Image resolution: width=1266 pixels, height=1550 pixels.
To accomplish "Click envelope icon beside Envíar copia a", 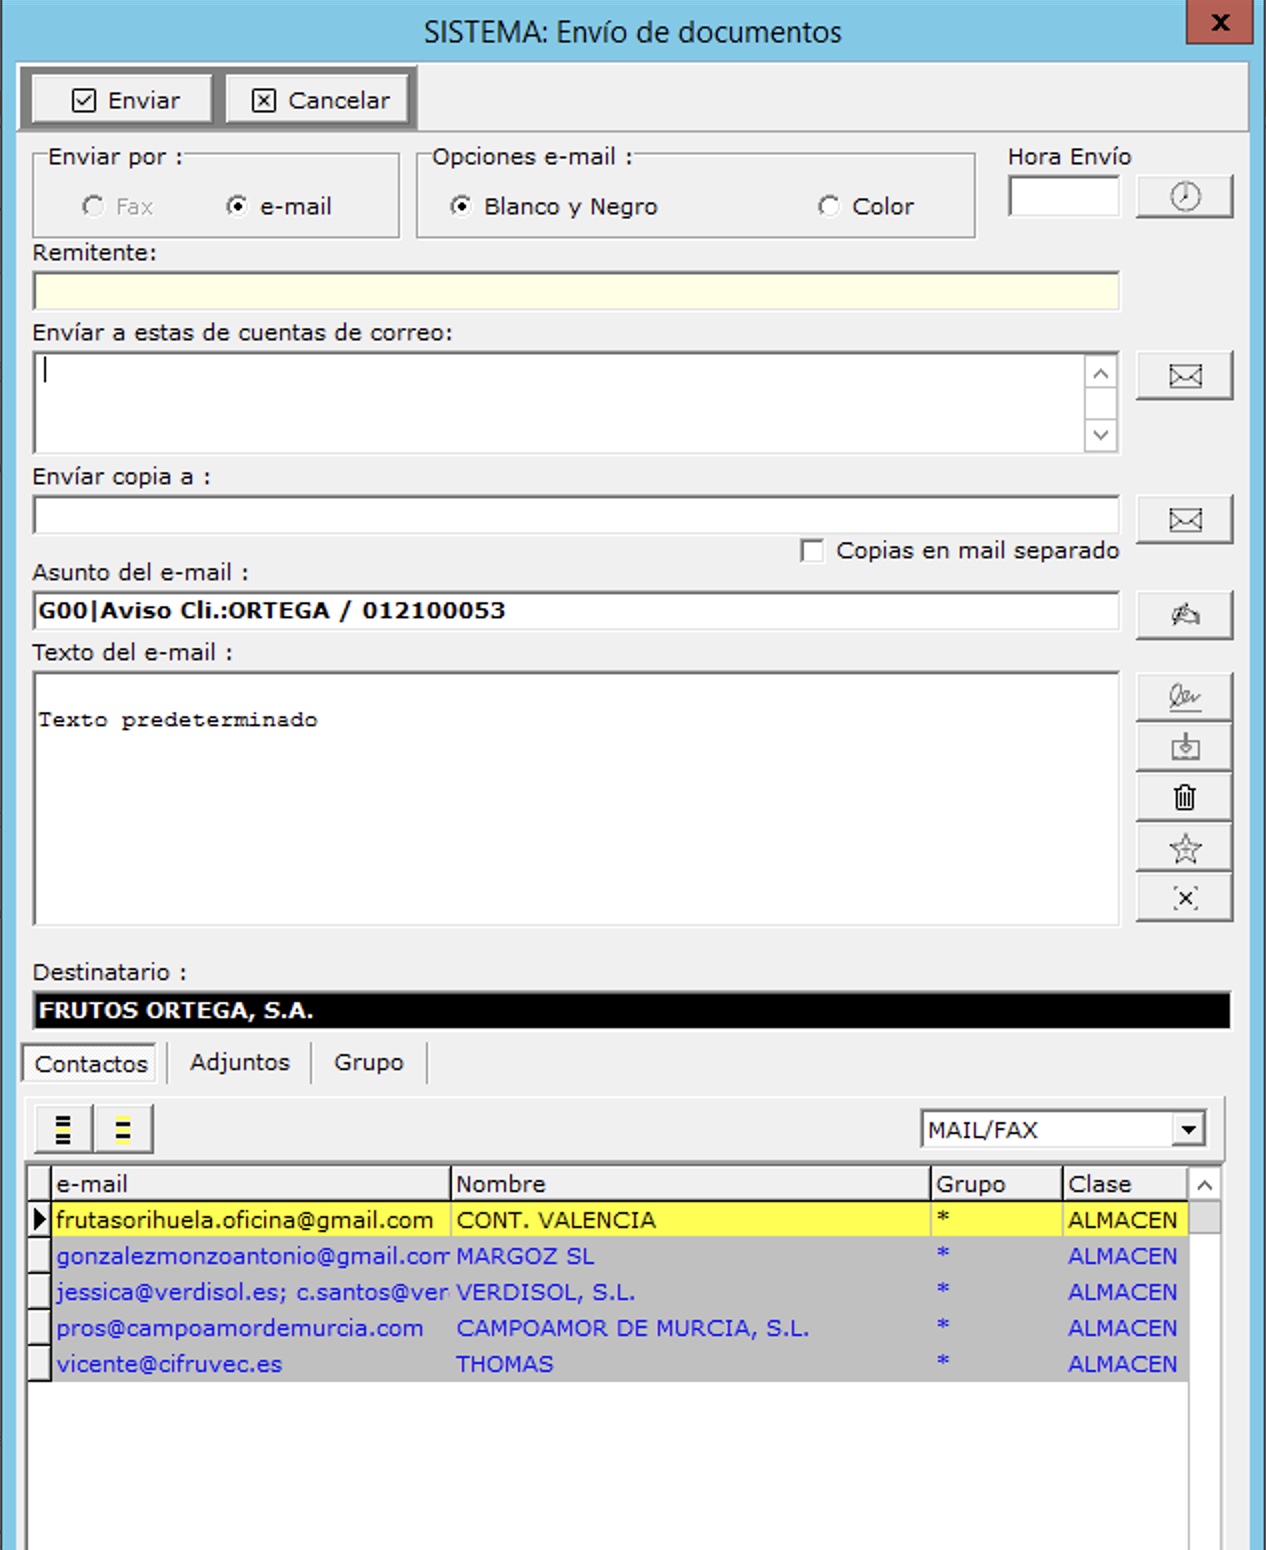I will pyautogui.click(x=1184, y=520).
